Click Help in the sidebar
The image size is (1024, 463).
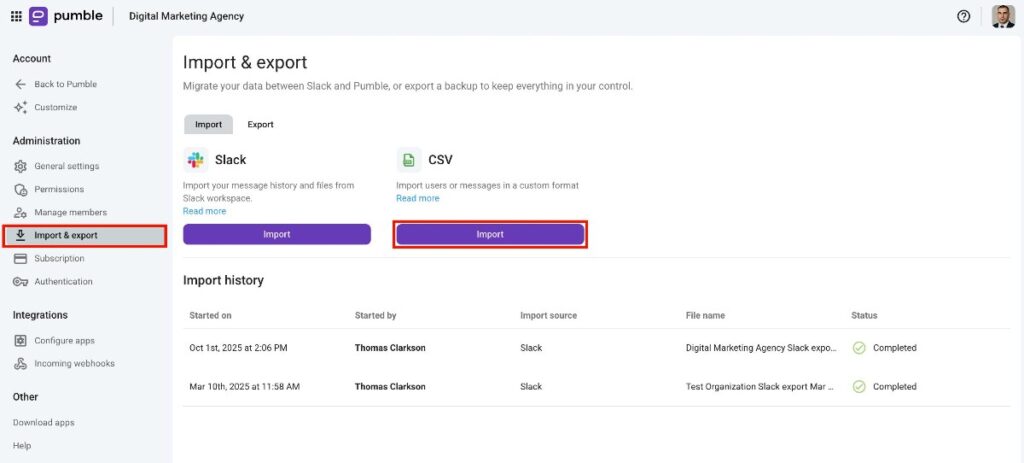click(x=22, y=446)
